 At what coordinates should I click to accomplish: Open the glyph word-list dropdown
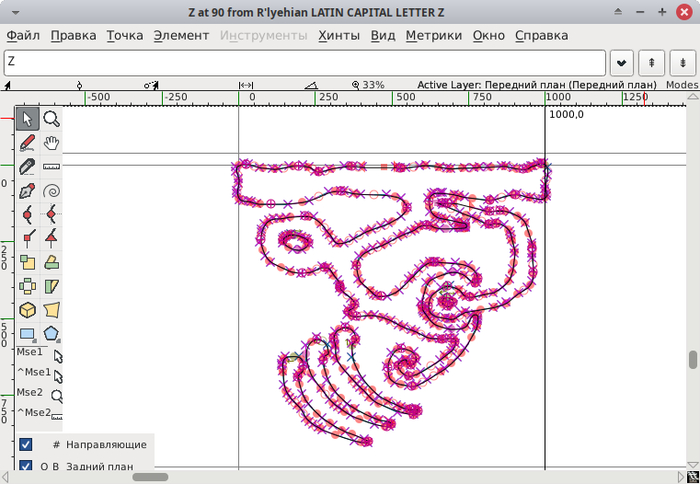point(621,63)
